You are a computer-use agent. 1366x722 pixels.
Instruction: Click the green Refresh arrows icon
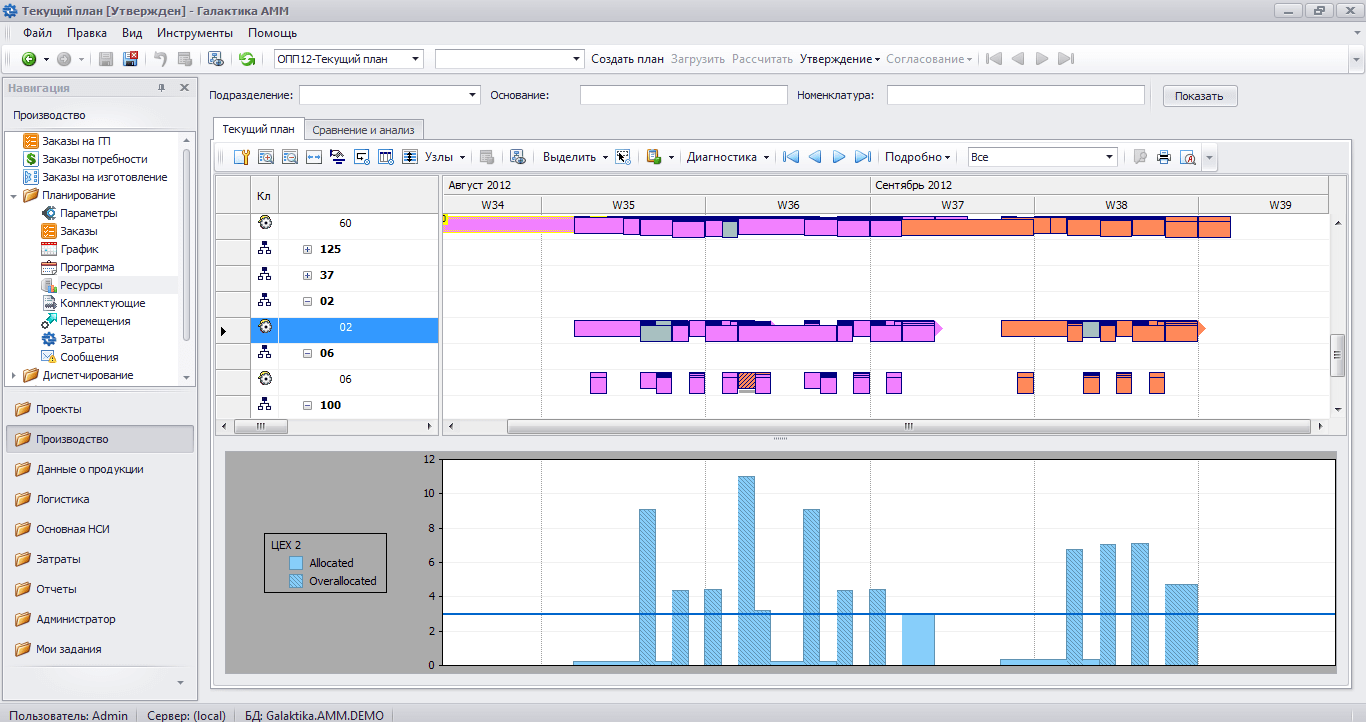[247, 59]
